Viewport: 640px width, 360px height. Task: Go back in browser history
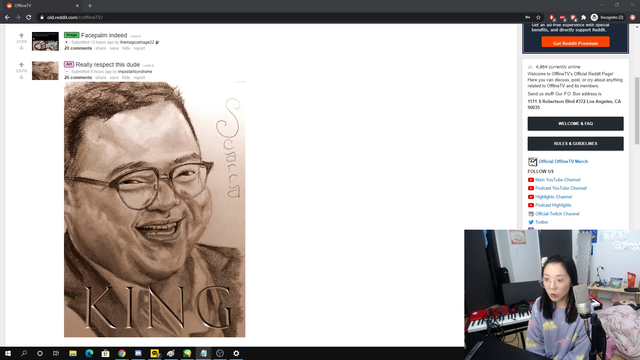point(7,18)
